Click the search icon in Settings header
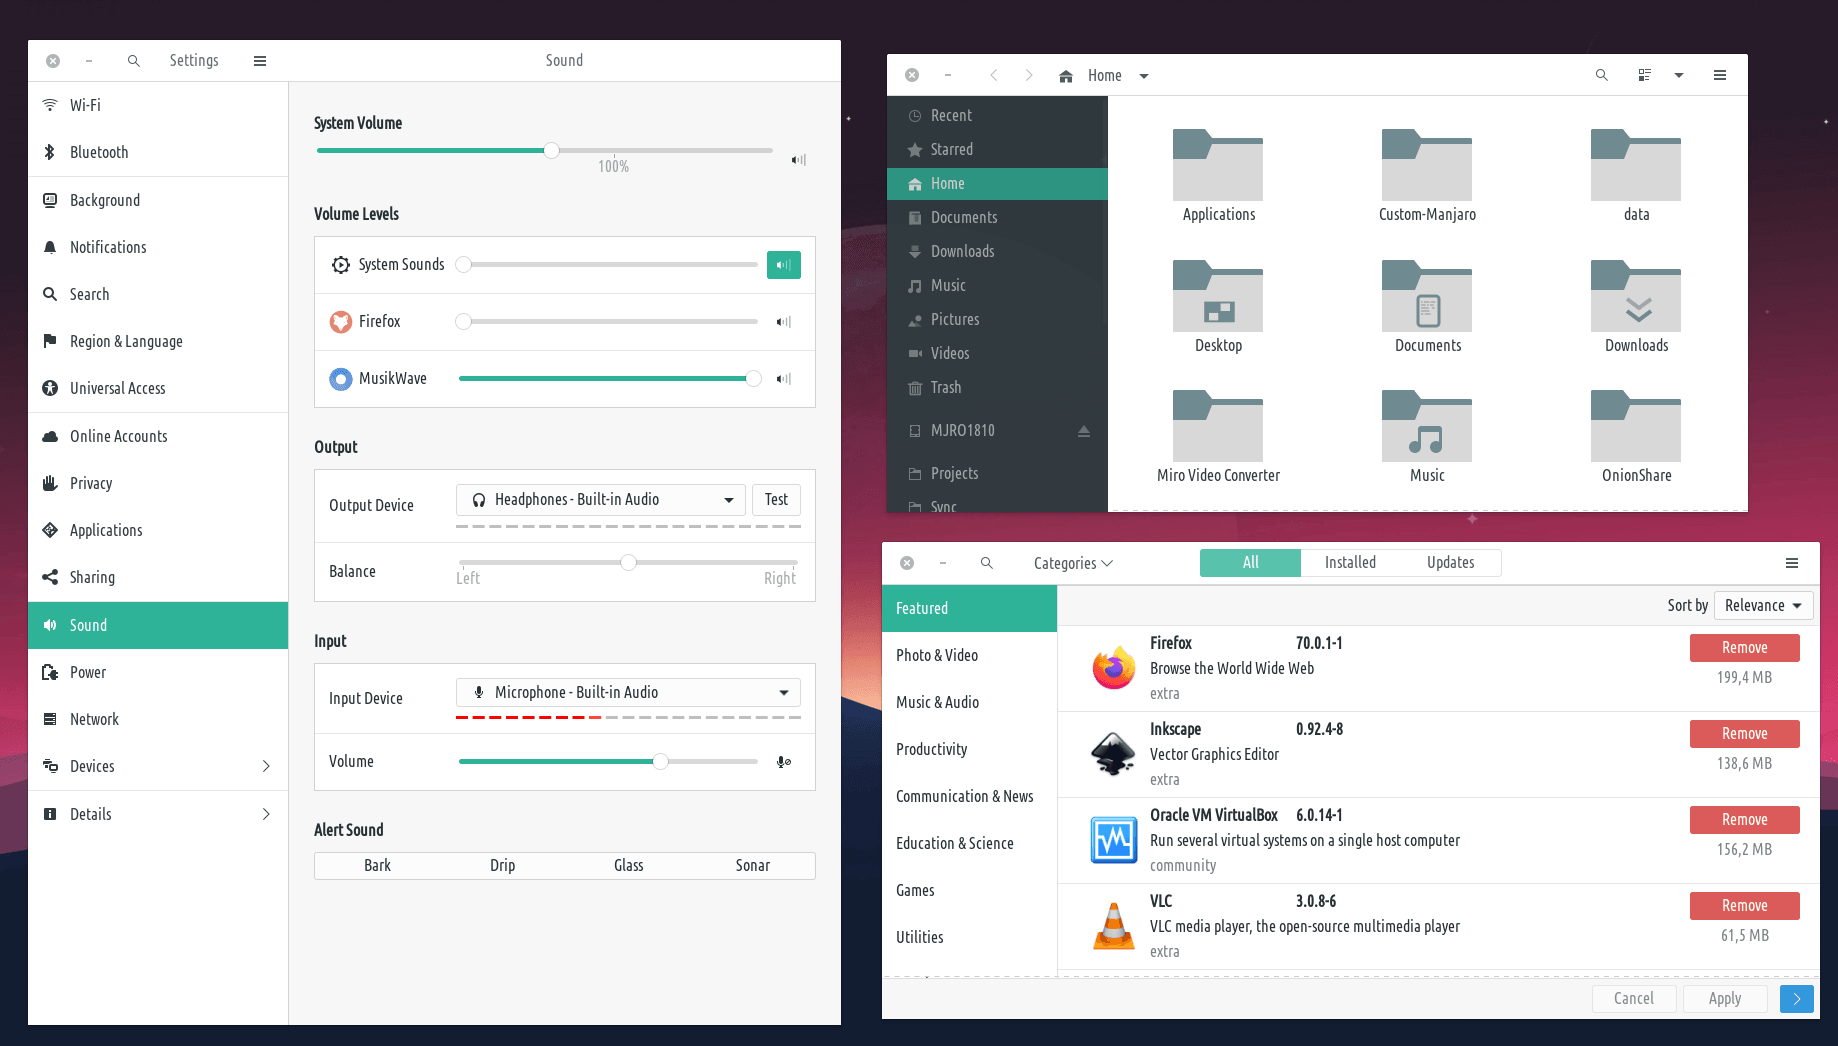1838x1046 pixels. (134, 61)
